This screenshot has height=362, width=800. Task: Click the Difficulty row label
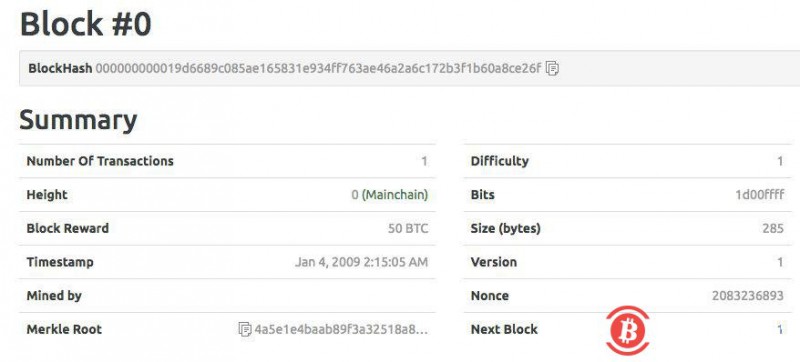tap(499, 161)
